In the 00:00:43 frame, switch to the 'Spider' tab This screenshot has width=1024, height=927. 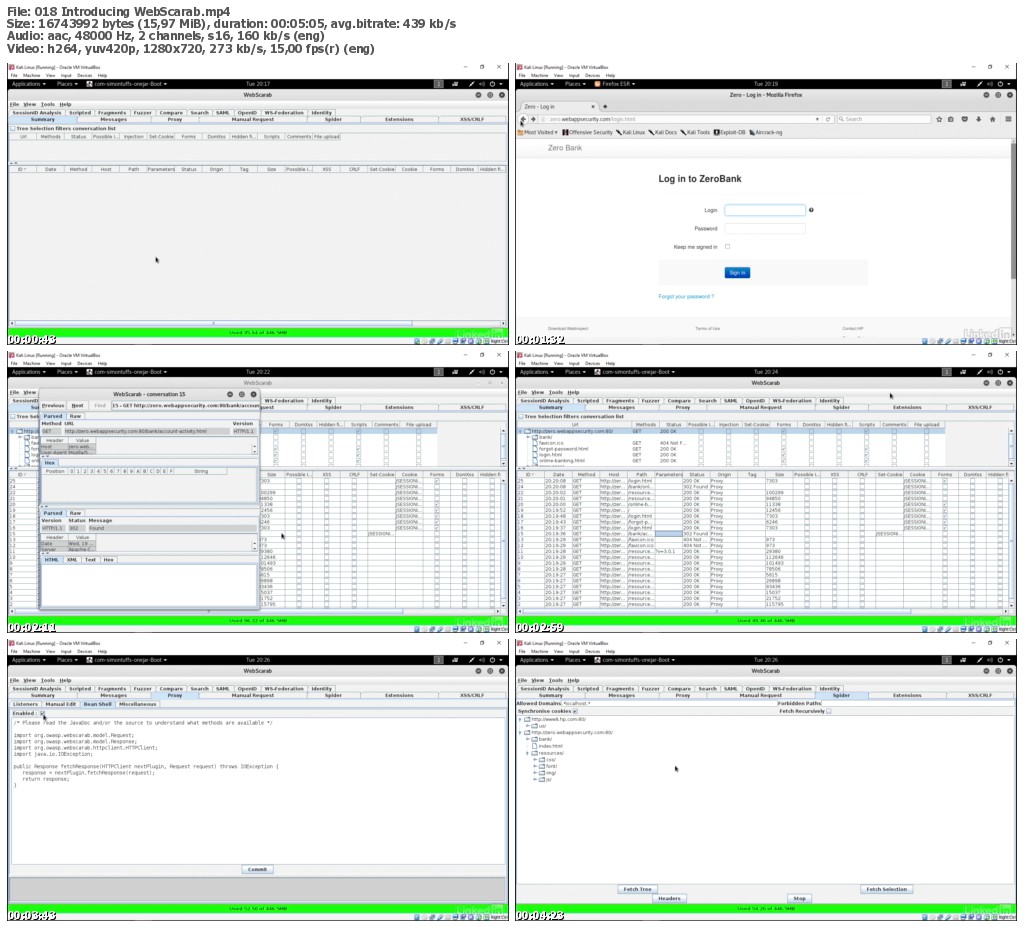(x=333, y=120)
